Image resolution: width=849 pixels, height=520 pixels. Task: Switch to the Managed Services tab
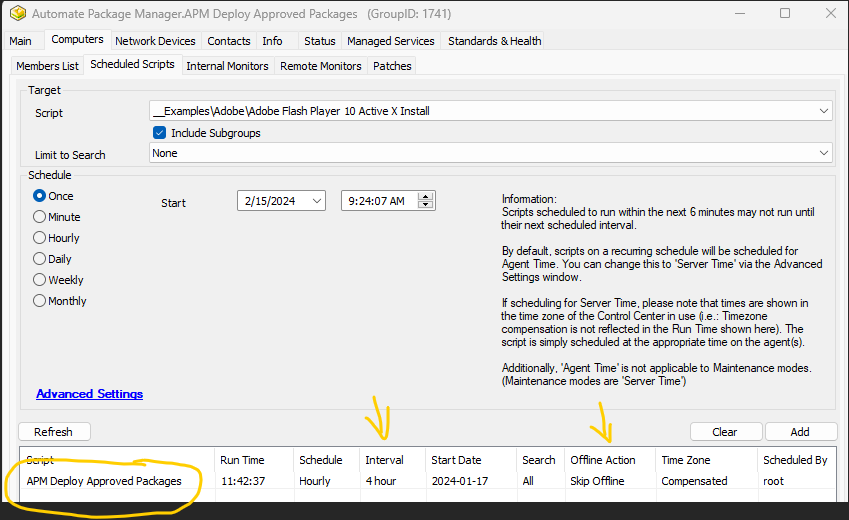pyautogui.click(x=390, y=41)
